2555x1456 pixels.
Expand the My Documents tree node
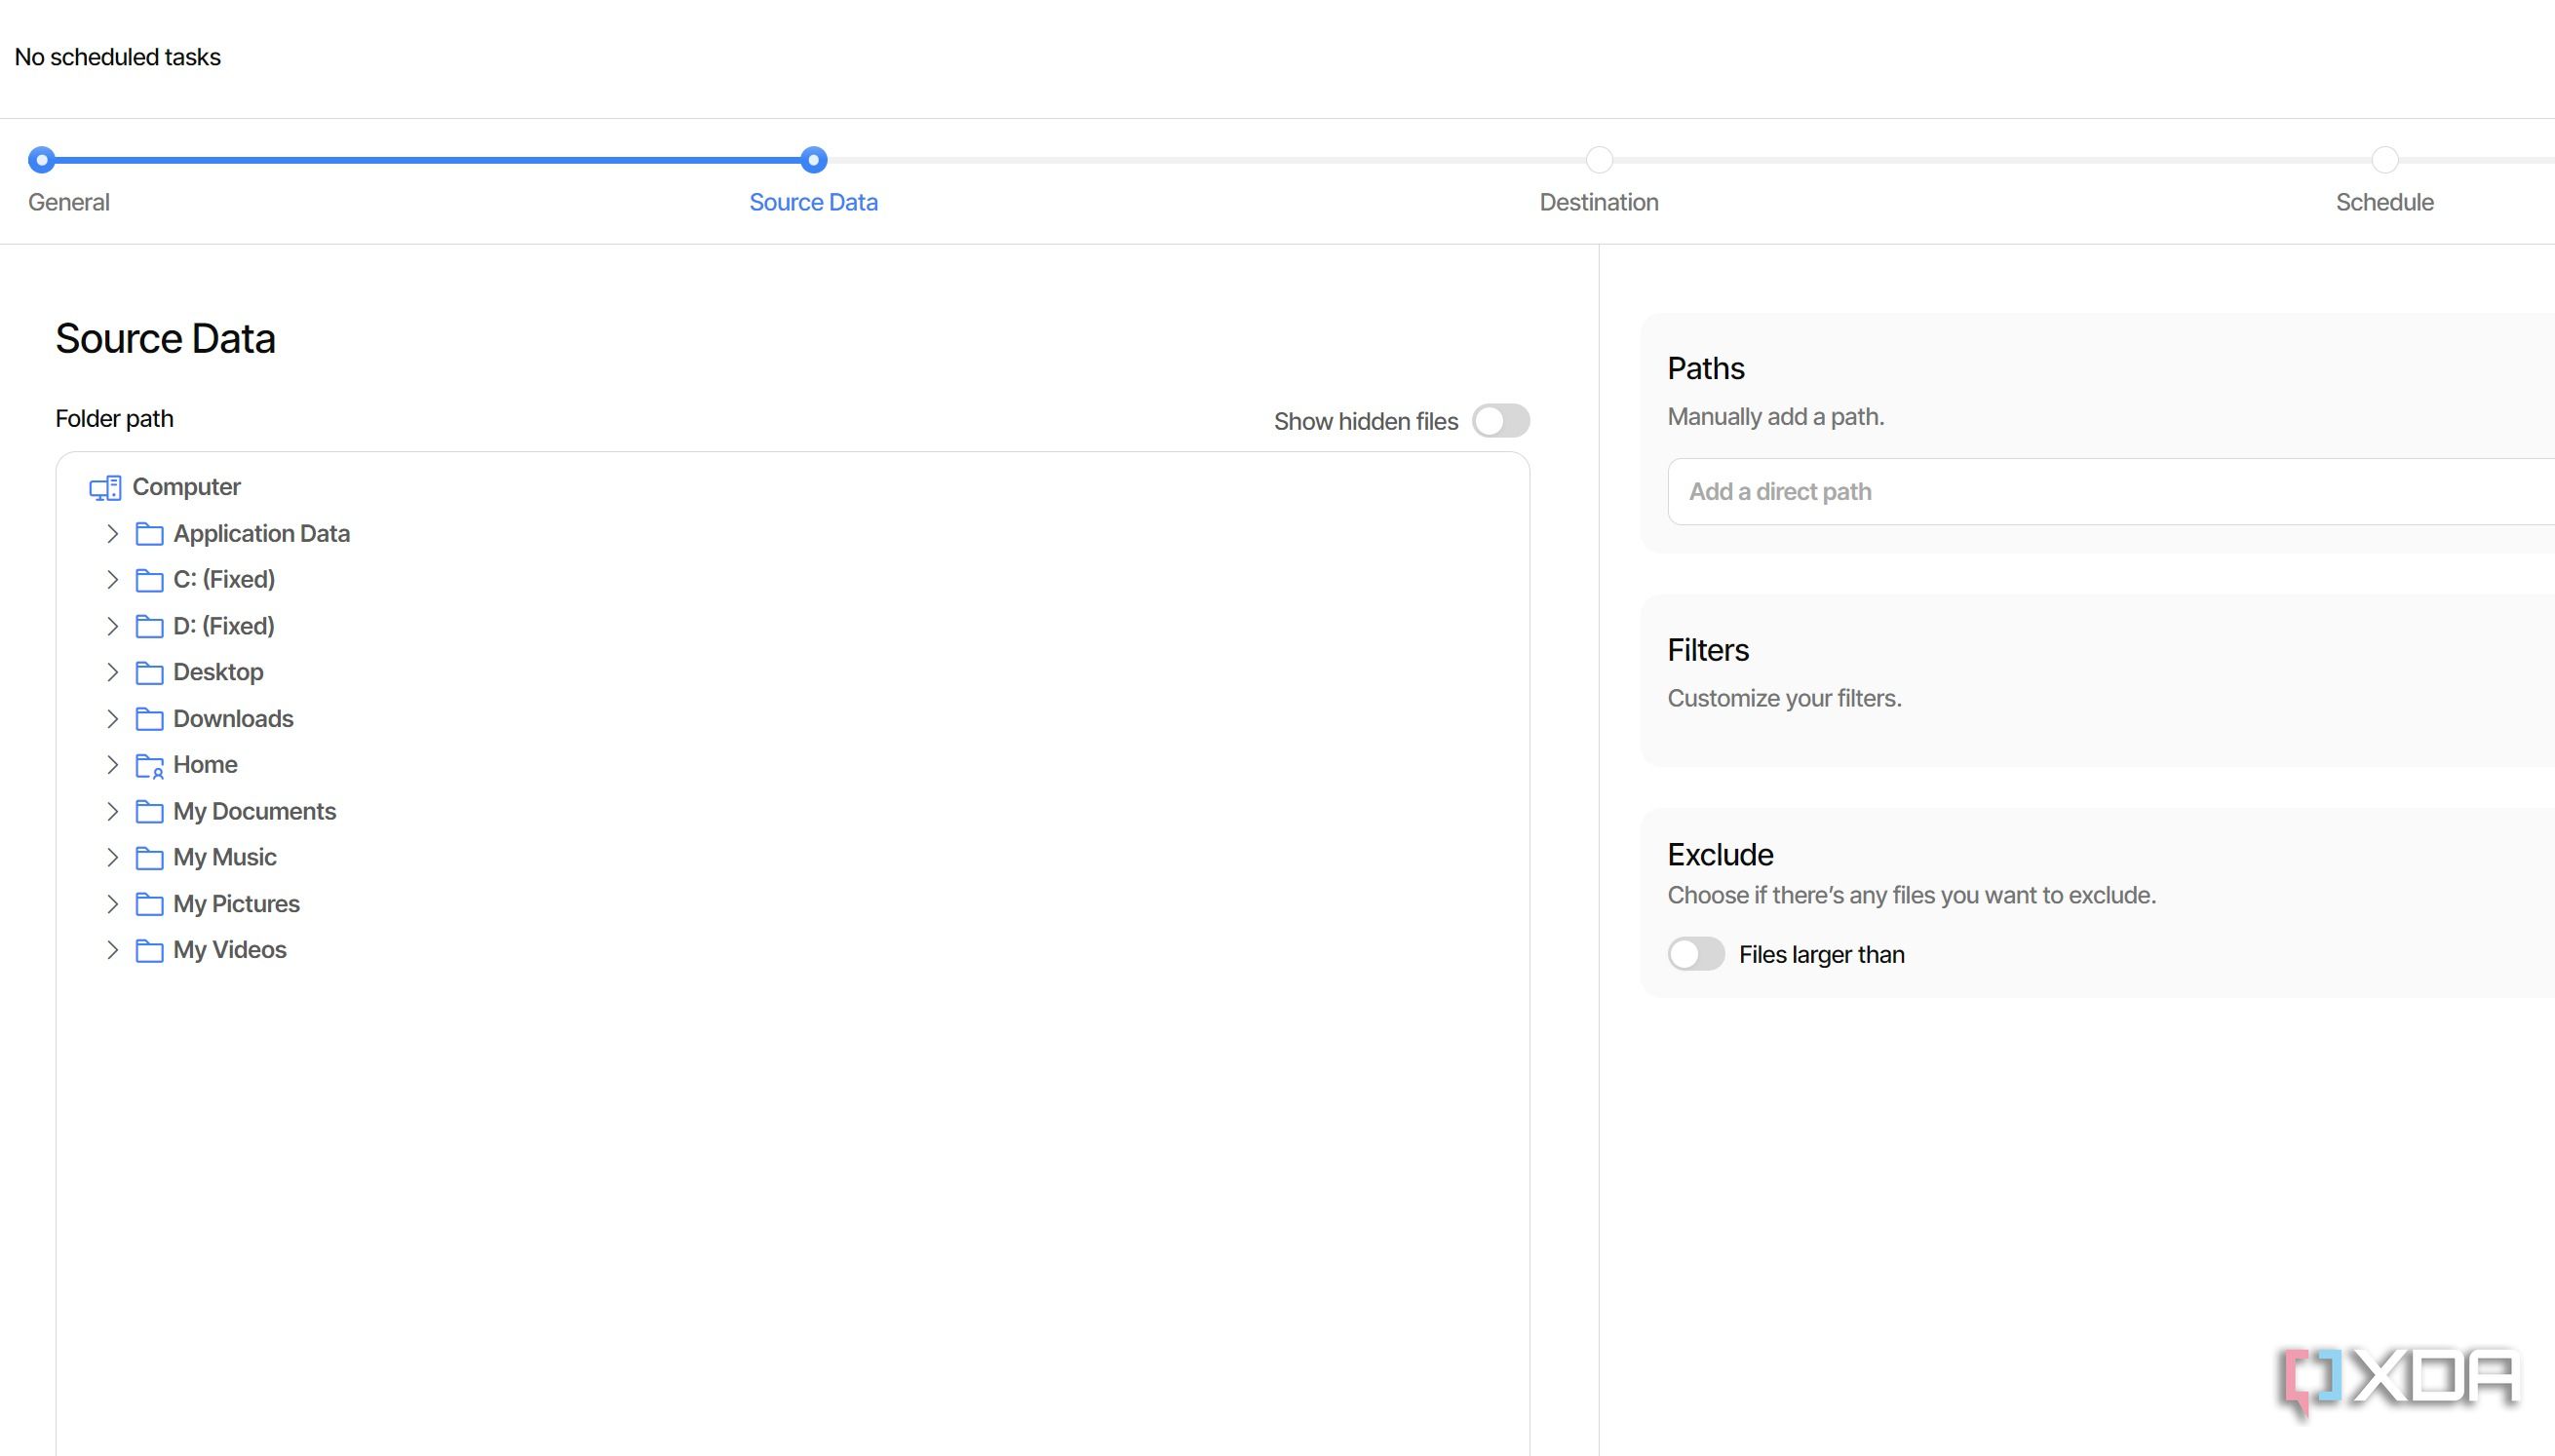click(x=112, y=811)
